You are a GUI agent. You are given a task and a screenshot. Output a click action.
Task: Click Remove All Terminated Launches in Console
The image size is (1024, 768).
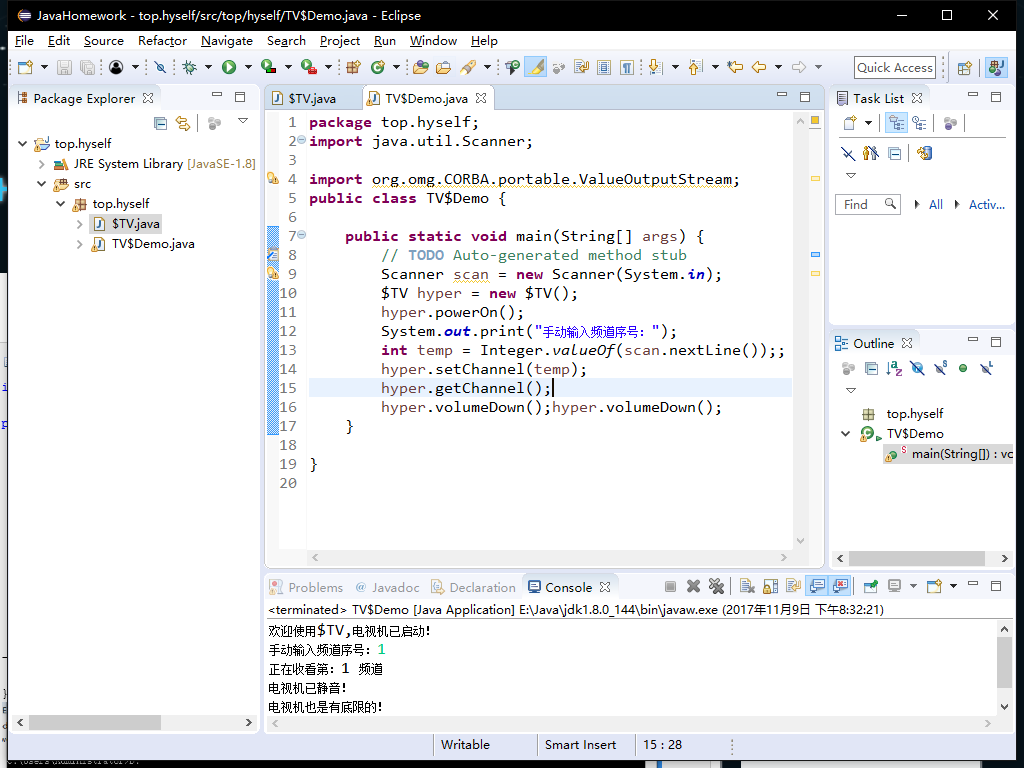click(x=716, y=586)
